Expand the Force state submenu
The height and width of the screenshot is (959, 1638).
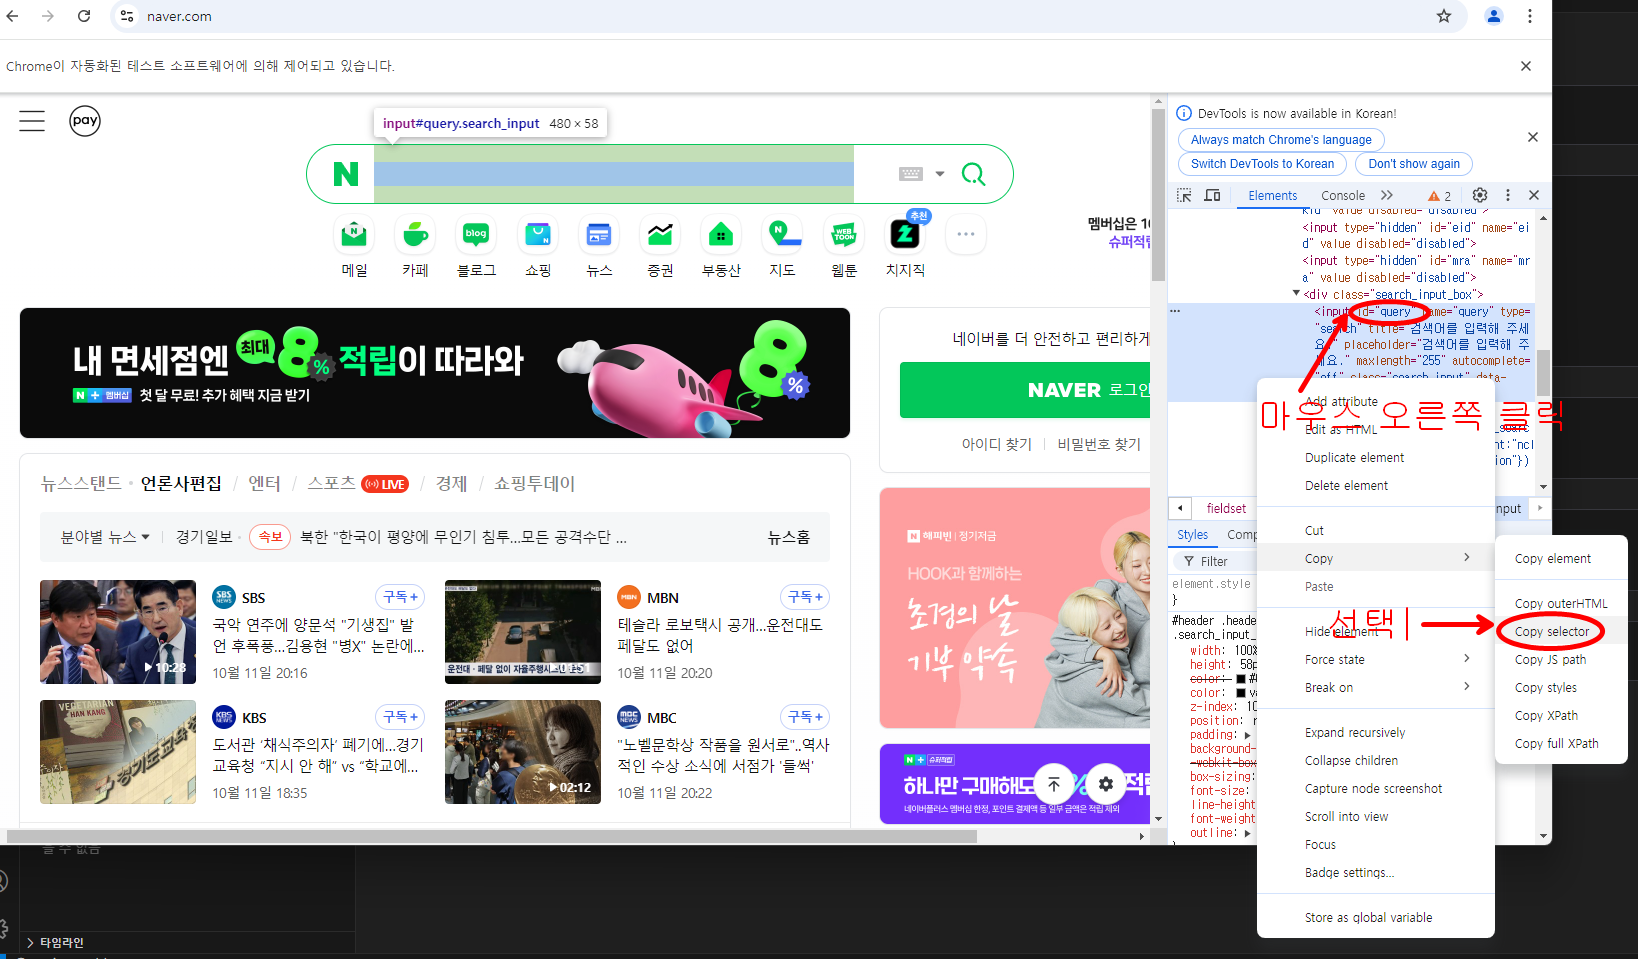coord(1375,660)
